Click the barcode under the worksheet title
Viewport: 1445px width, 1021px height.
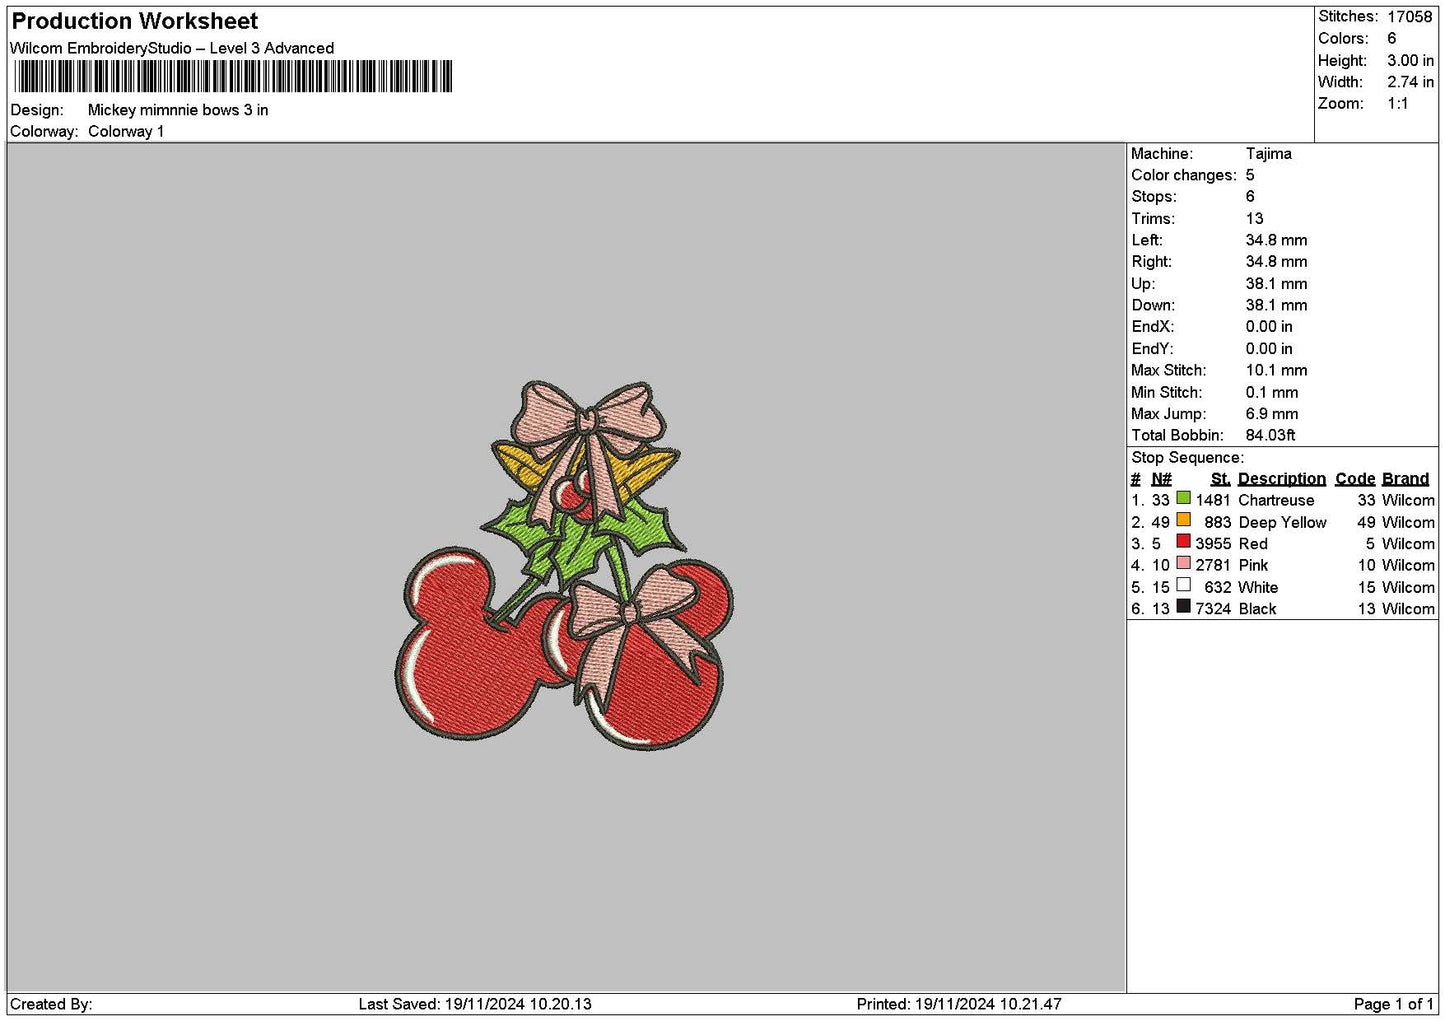(x=233, y=76)
